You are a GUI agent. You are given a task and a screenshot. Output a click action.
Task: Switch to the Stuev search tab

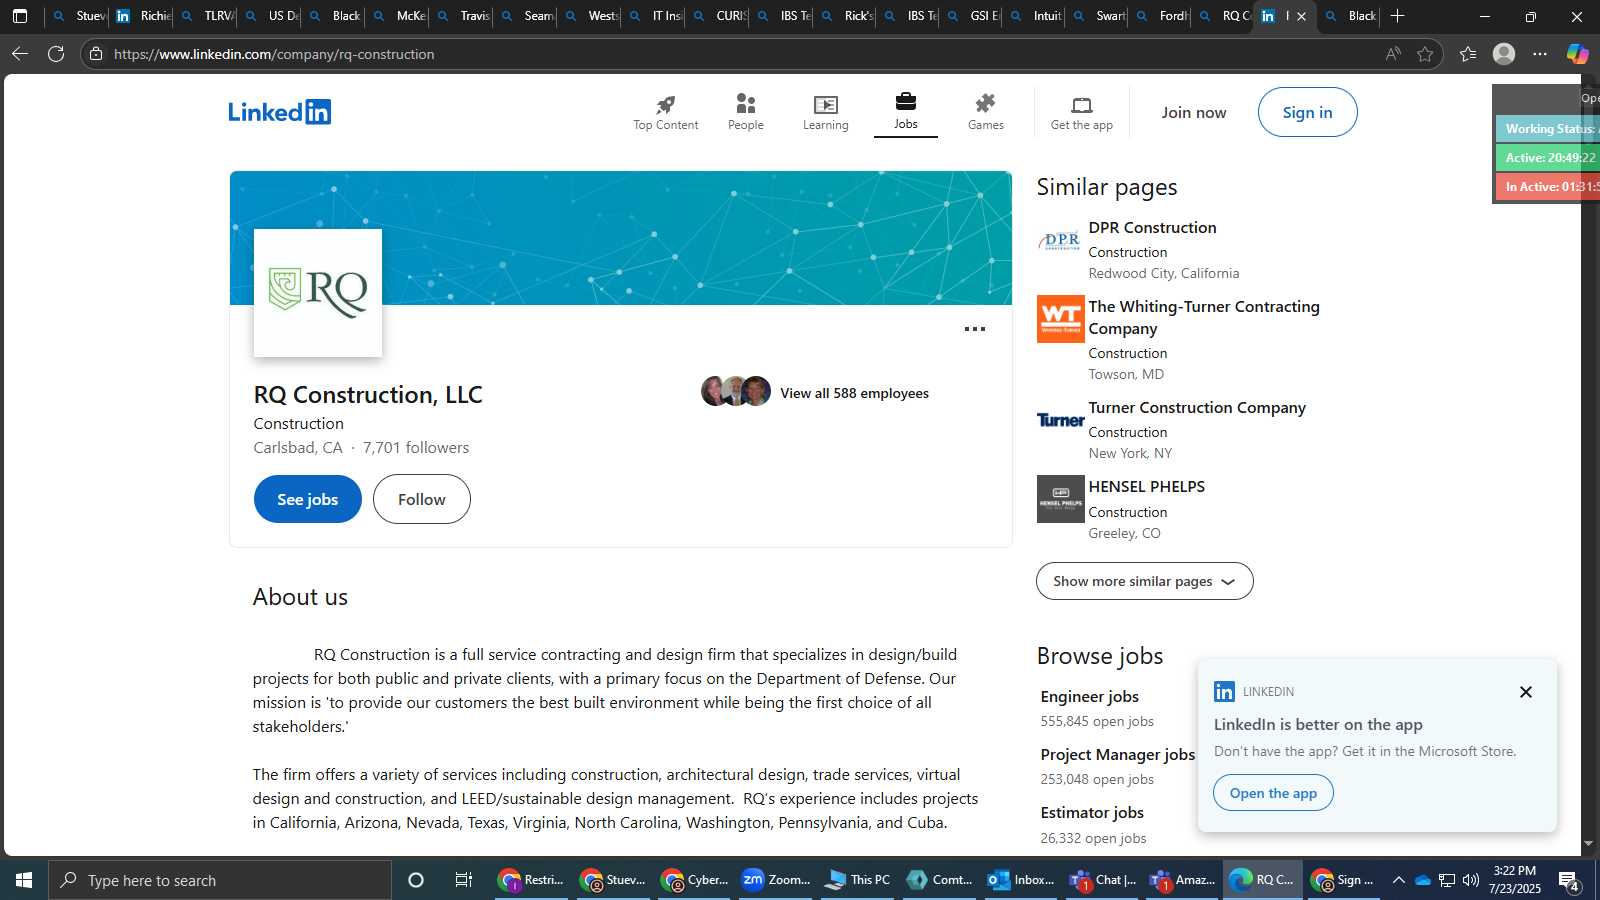coord(78,16)
